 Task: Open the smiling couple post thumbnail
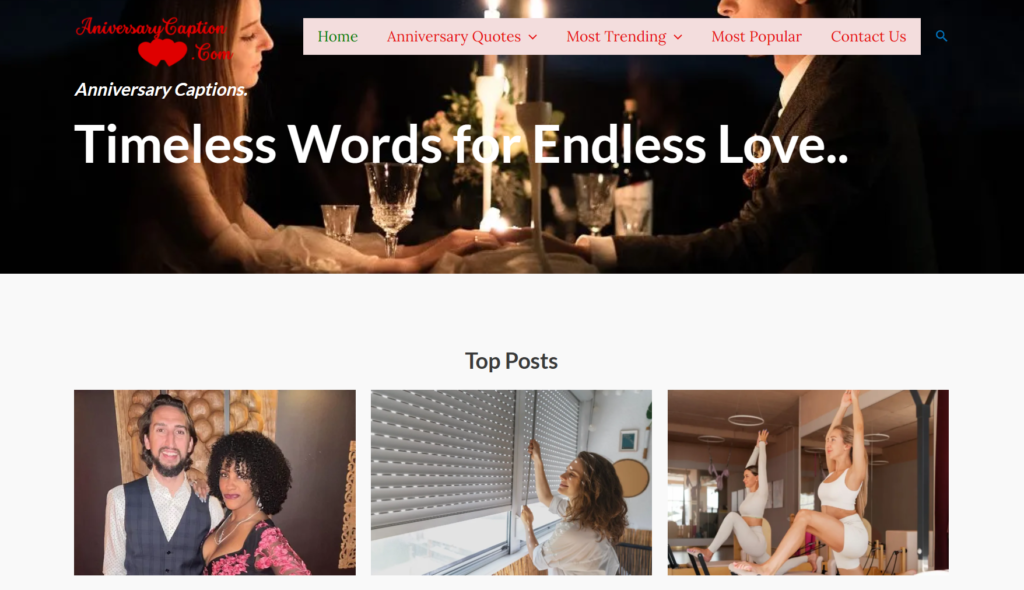215,482
